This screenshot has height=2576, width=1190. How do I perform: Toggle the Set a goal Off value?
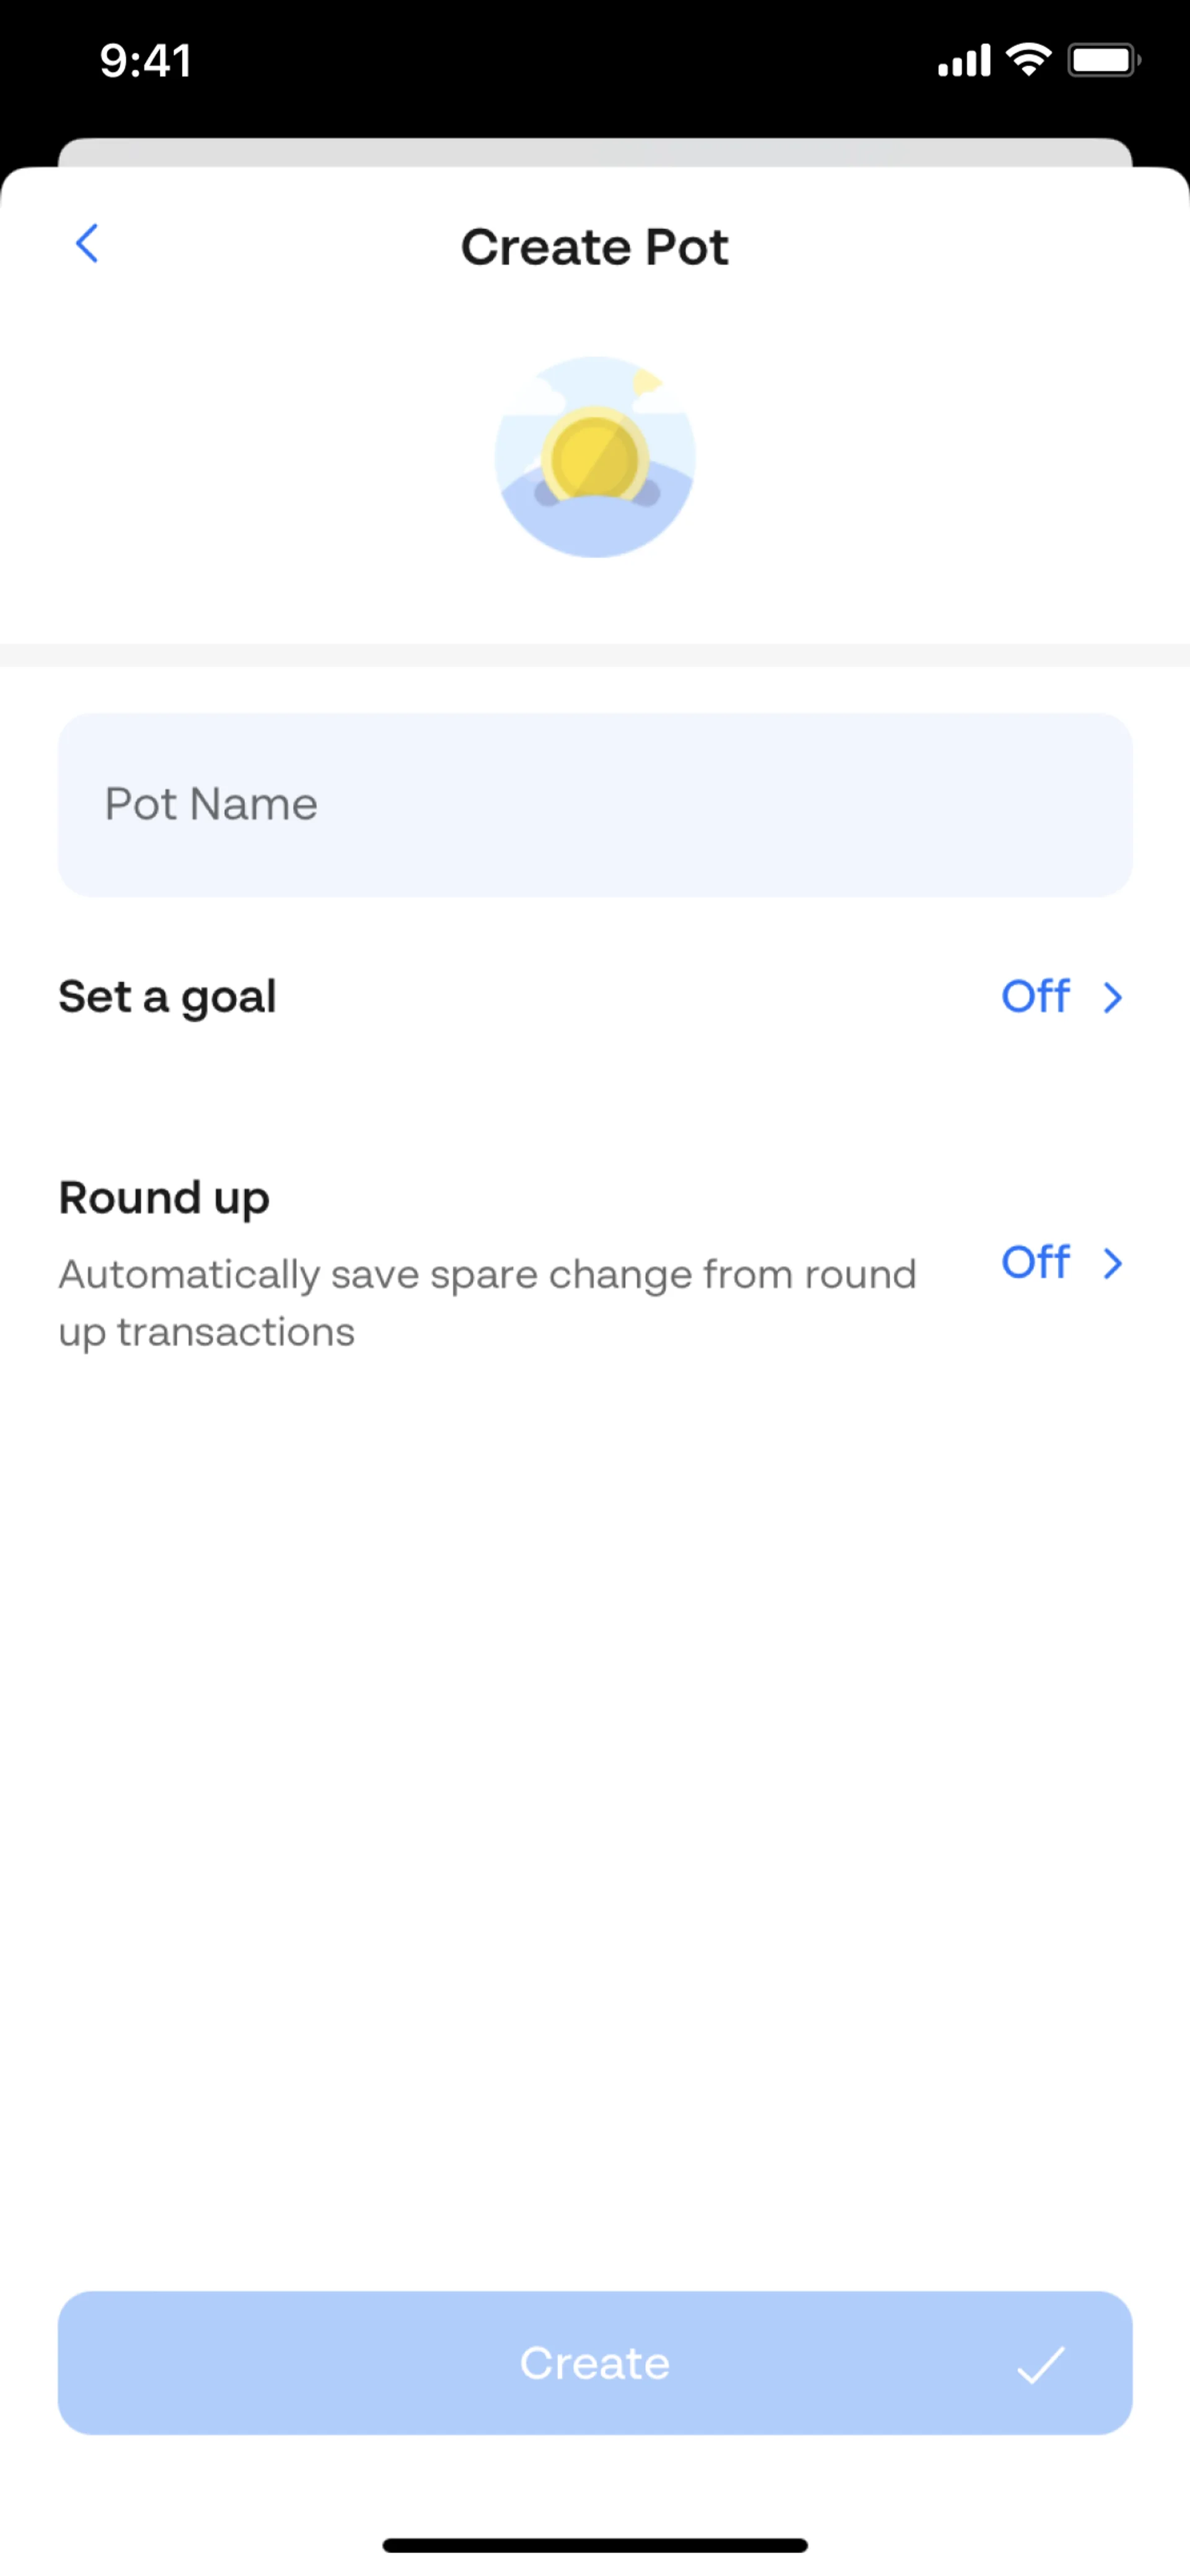[x=1036, y=996]
